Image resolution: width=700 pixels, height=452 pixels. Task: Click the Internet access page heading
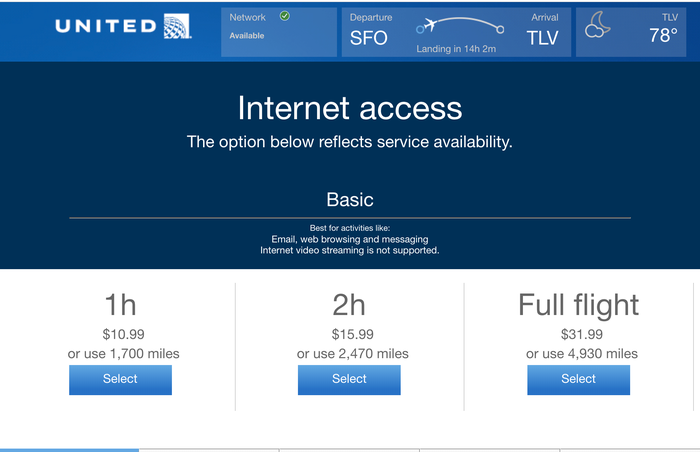coord(350,108)
